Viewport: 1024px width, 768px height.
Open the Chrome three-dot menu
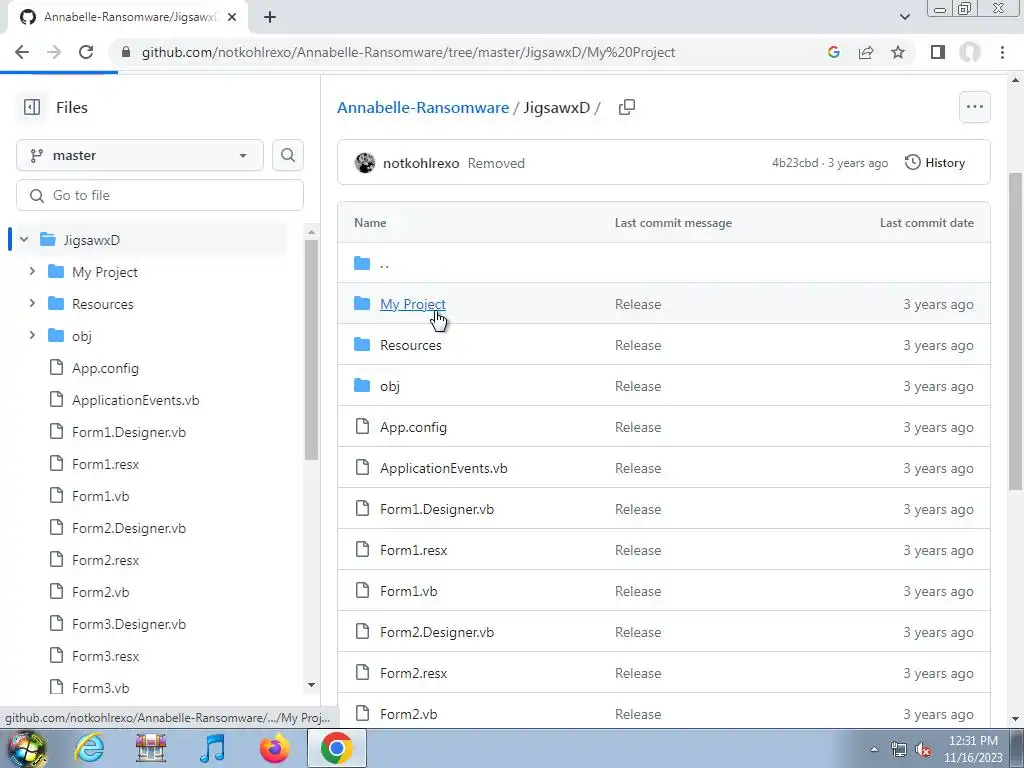click(1002, 52)
